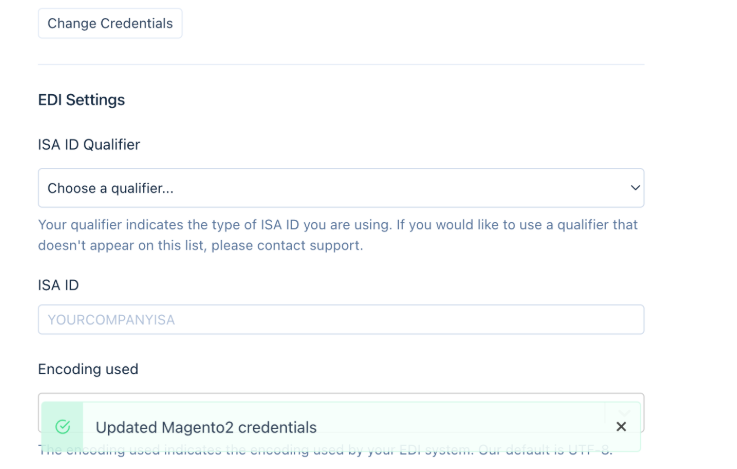Screen dimensions: 737x469
Task: Click the Change Credentials button
Action: pos(110,23)
